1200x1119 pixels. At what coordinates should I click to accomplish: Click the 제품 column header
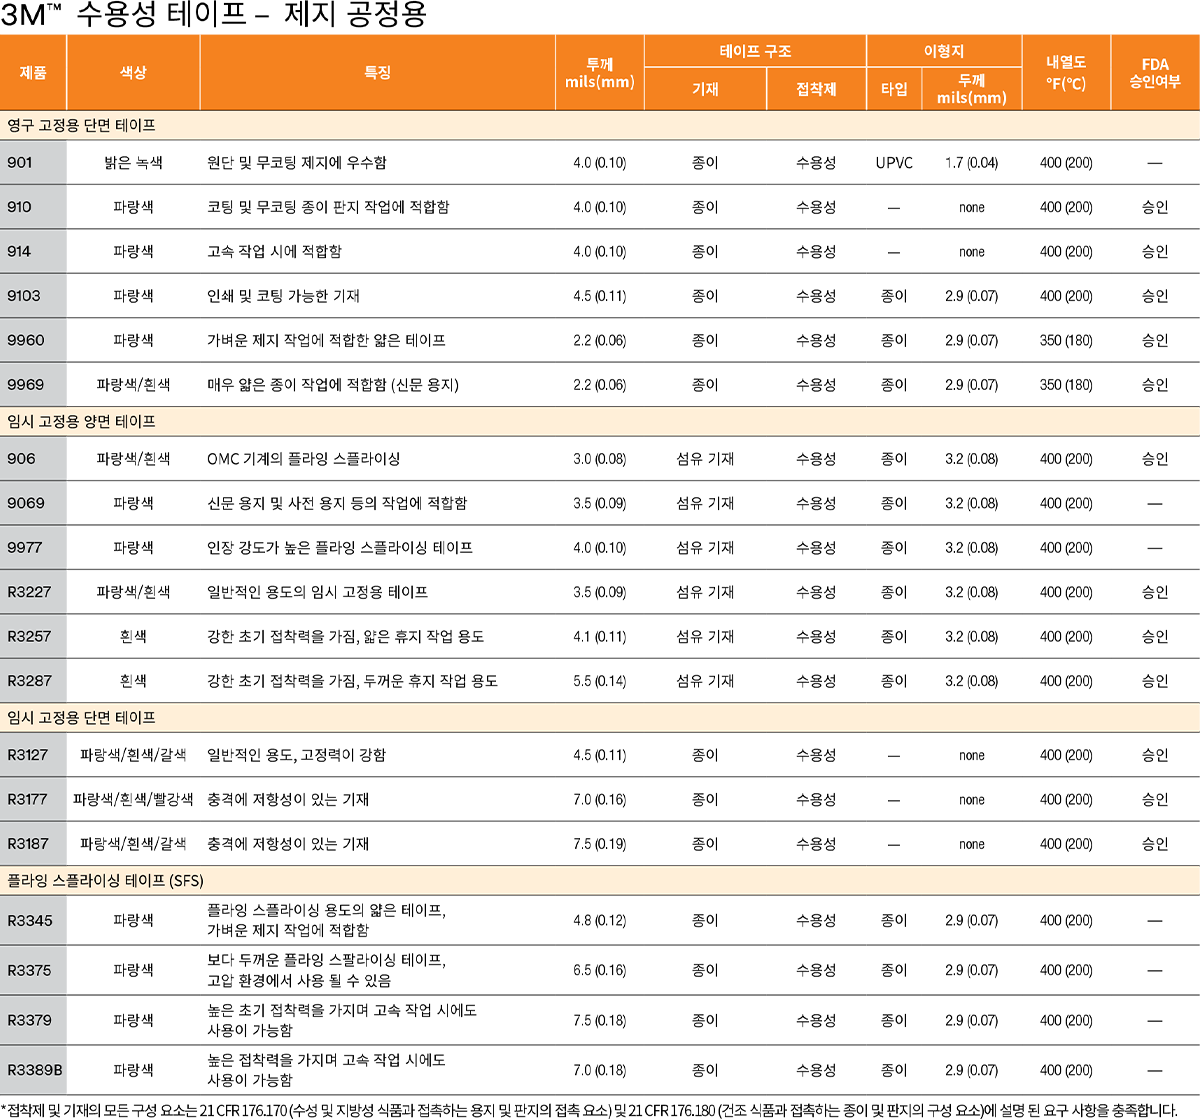[33, 72]
